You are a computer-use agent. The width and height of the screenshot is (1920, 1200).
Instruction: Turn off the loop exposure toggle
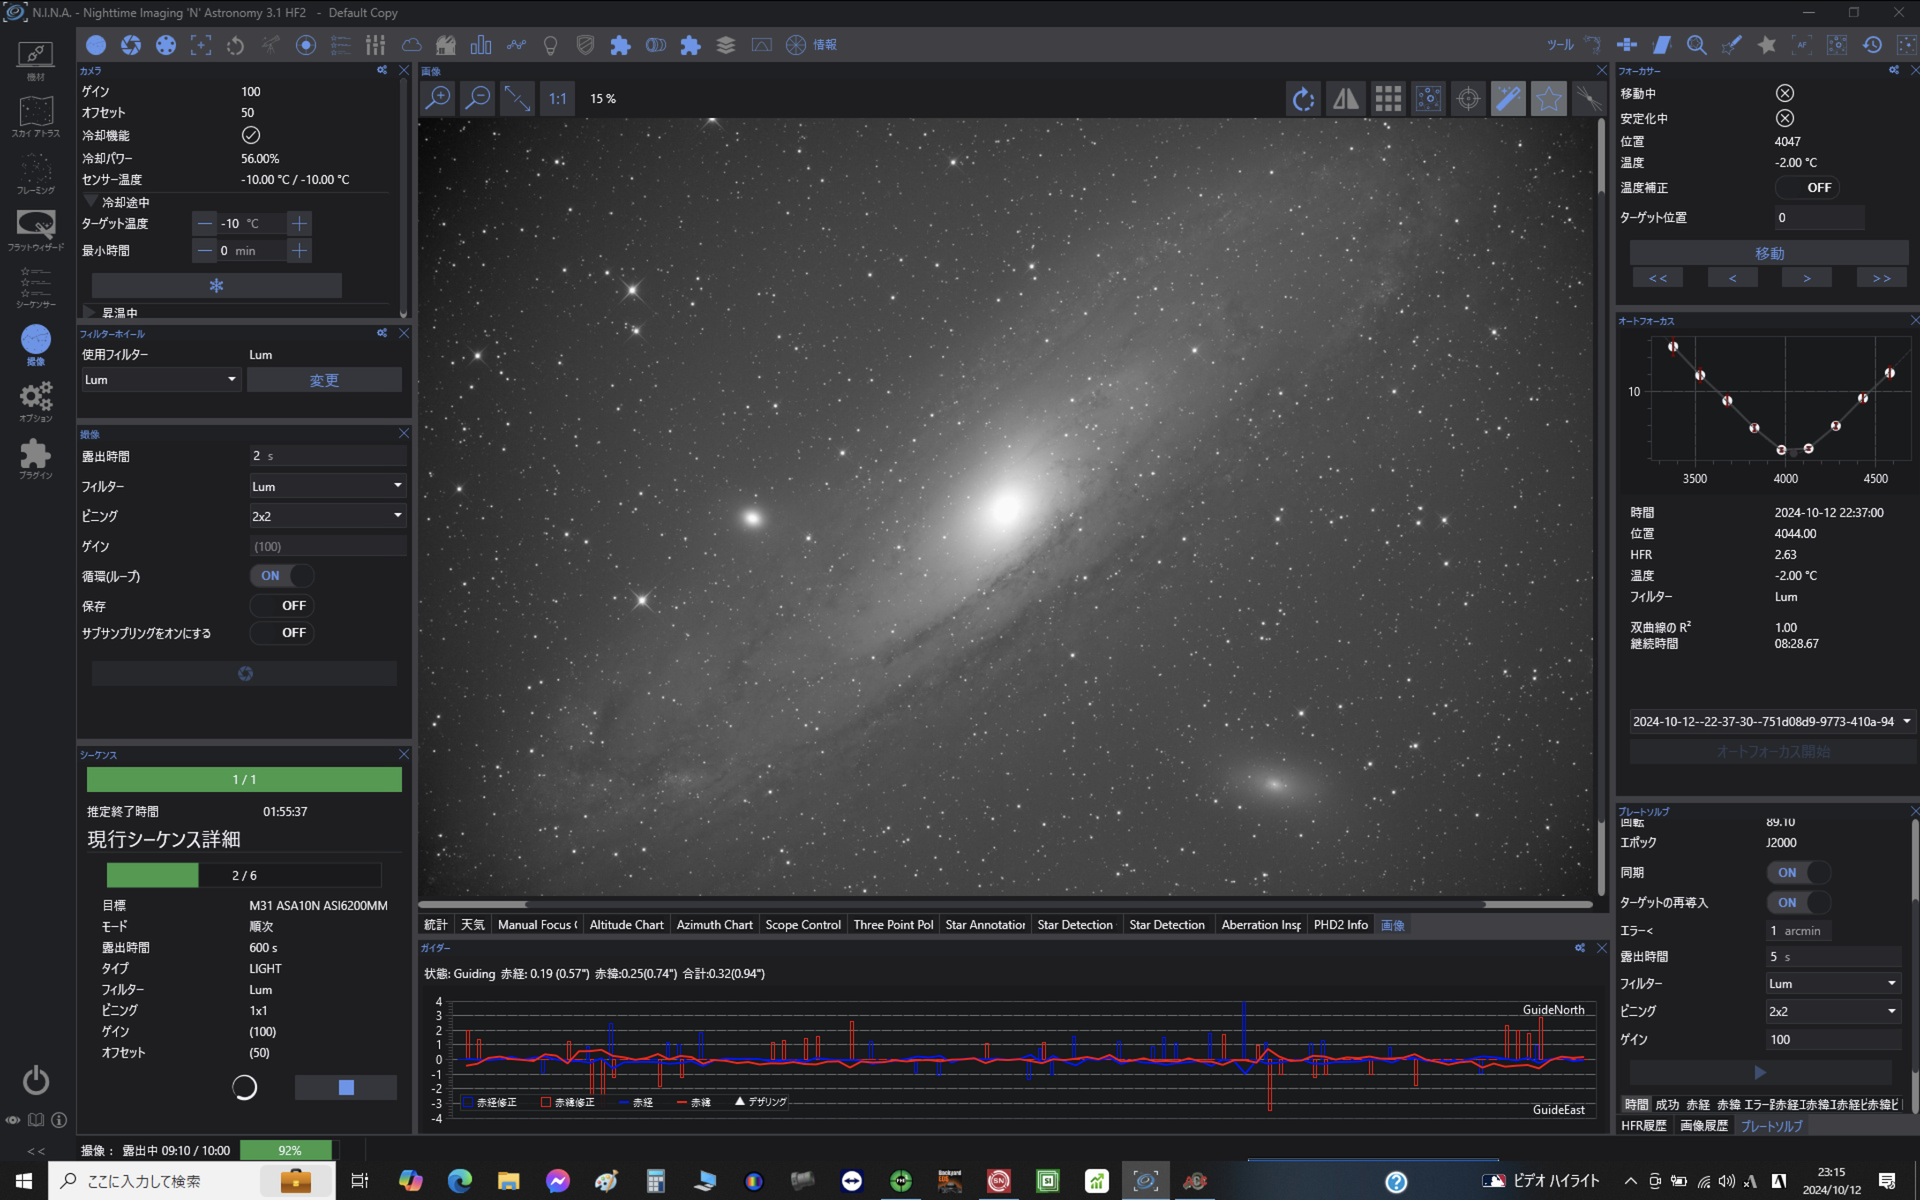point(282,576)
